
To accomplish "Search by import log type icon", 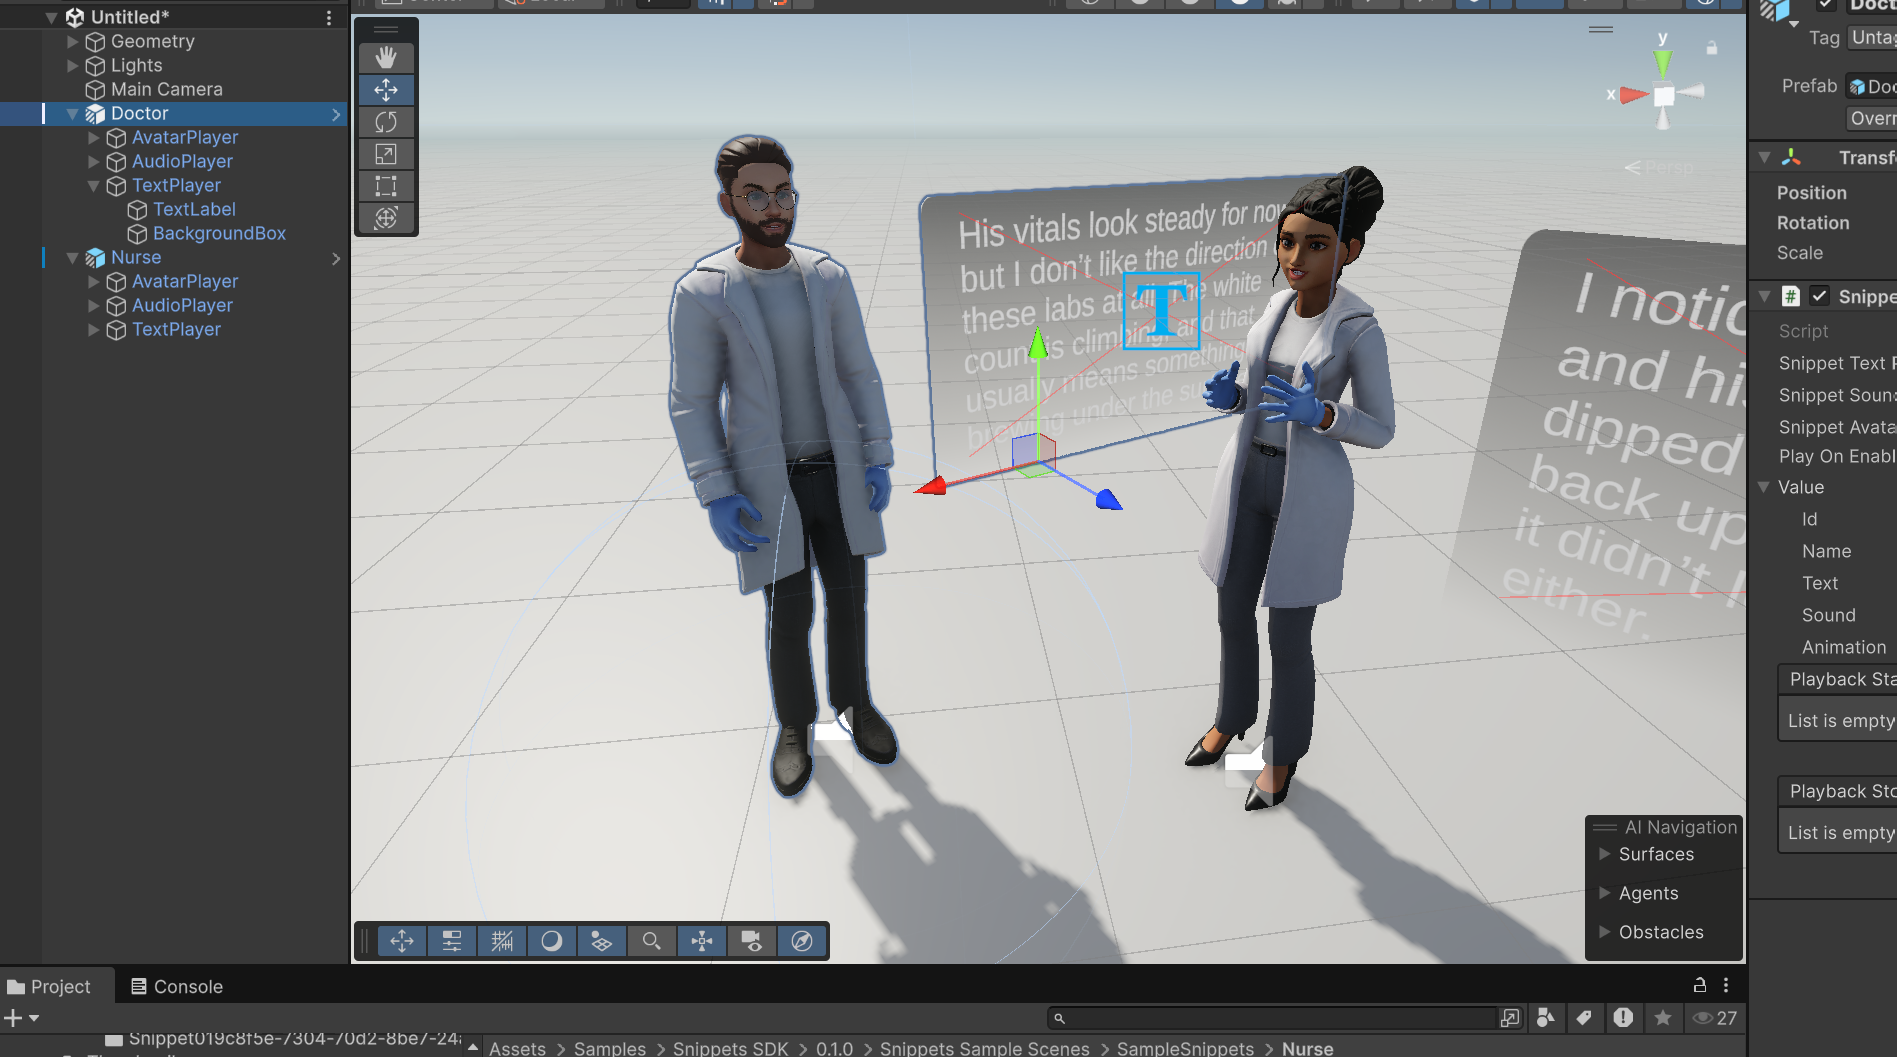I will 1623,1018.
